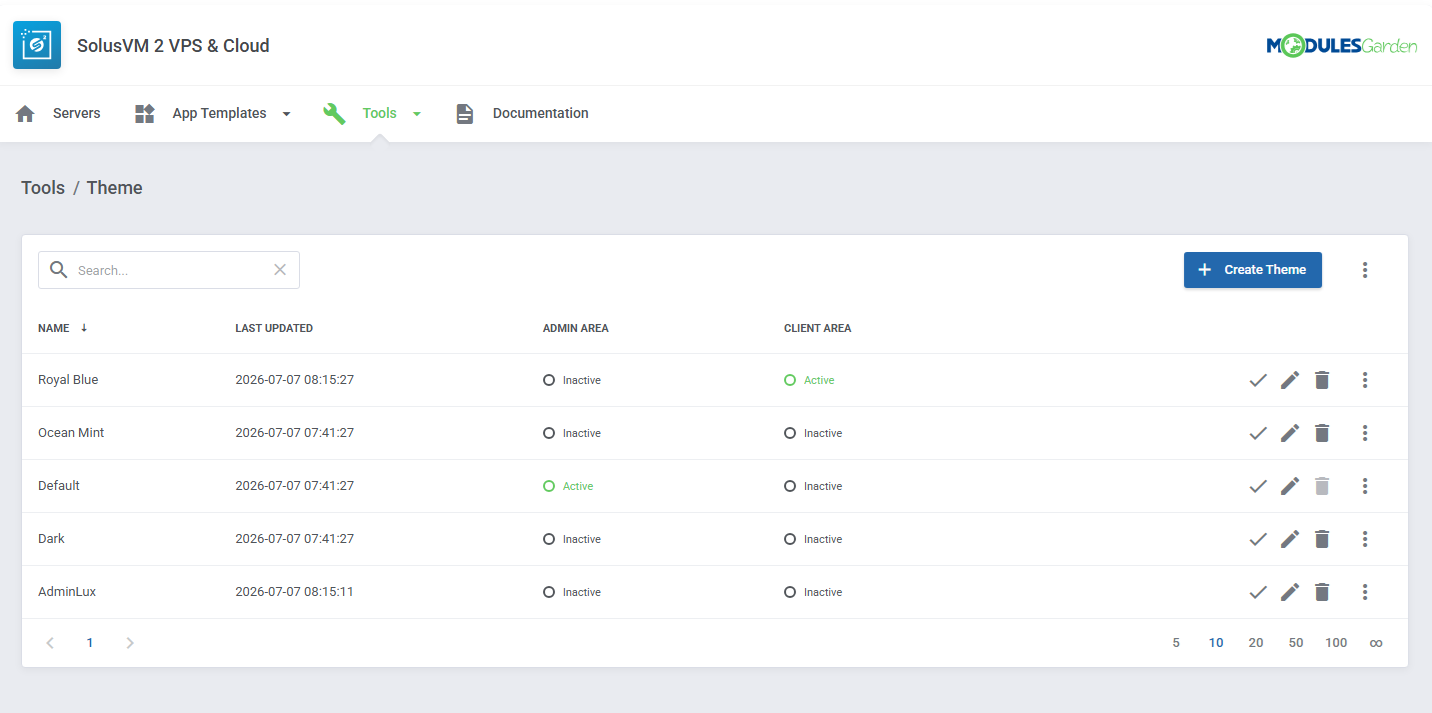Click Royal Blue admin area Inactive status
The width and height of the screenshot is (1432, 713).
572,380
